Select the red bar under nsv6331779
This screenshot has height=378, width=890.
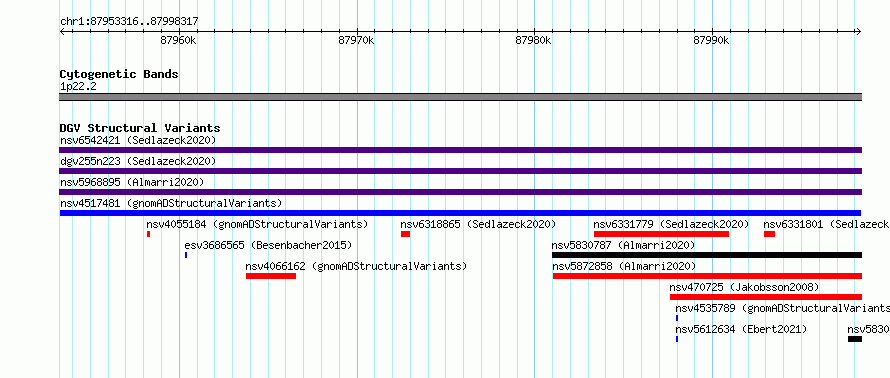[661, 234]
